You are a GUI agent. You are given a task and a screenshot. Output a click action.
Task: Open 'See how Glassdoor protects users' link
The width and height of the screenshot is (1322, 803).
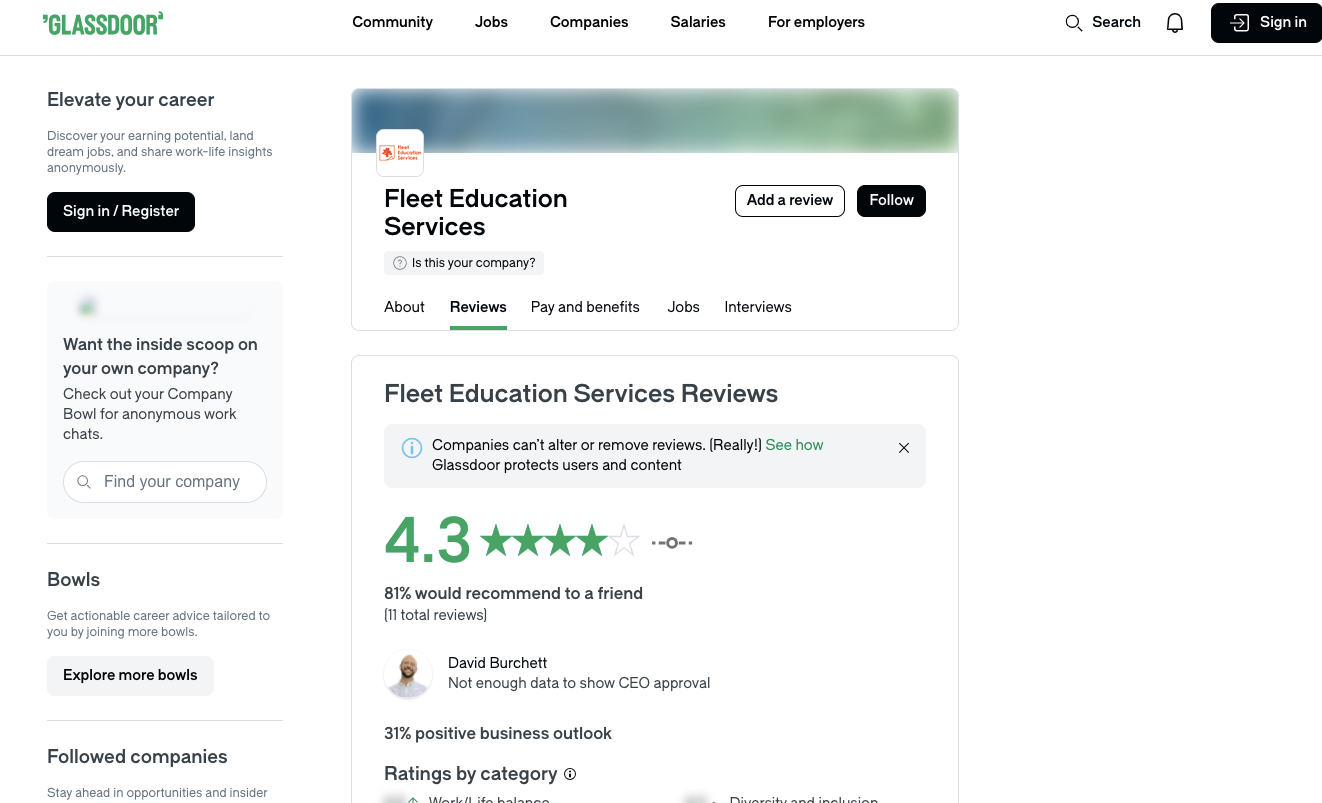794,444
